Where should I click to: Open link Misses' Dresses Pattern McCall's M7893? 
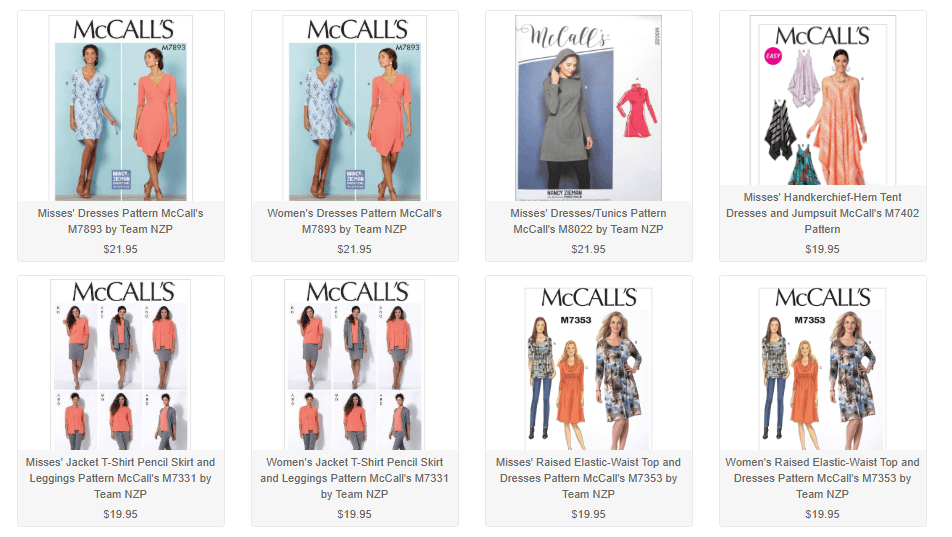click(x=120, y=221)
